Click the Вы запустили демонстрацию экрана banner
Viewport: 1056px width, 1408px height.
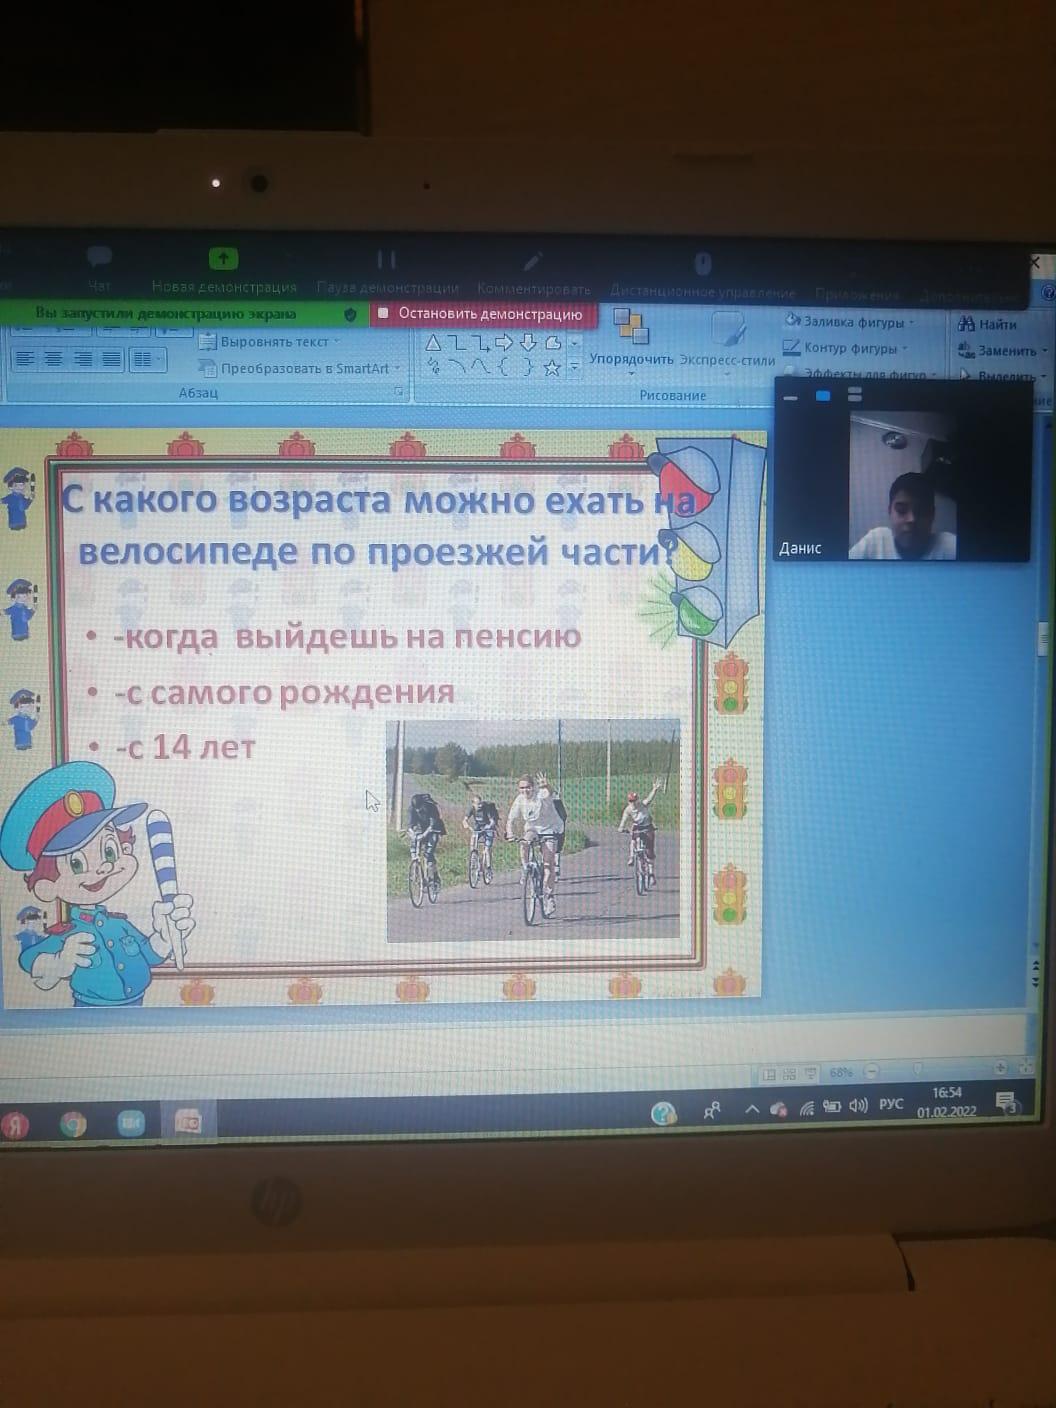166,313
